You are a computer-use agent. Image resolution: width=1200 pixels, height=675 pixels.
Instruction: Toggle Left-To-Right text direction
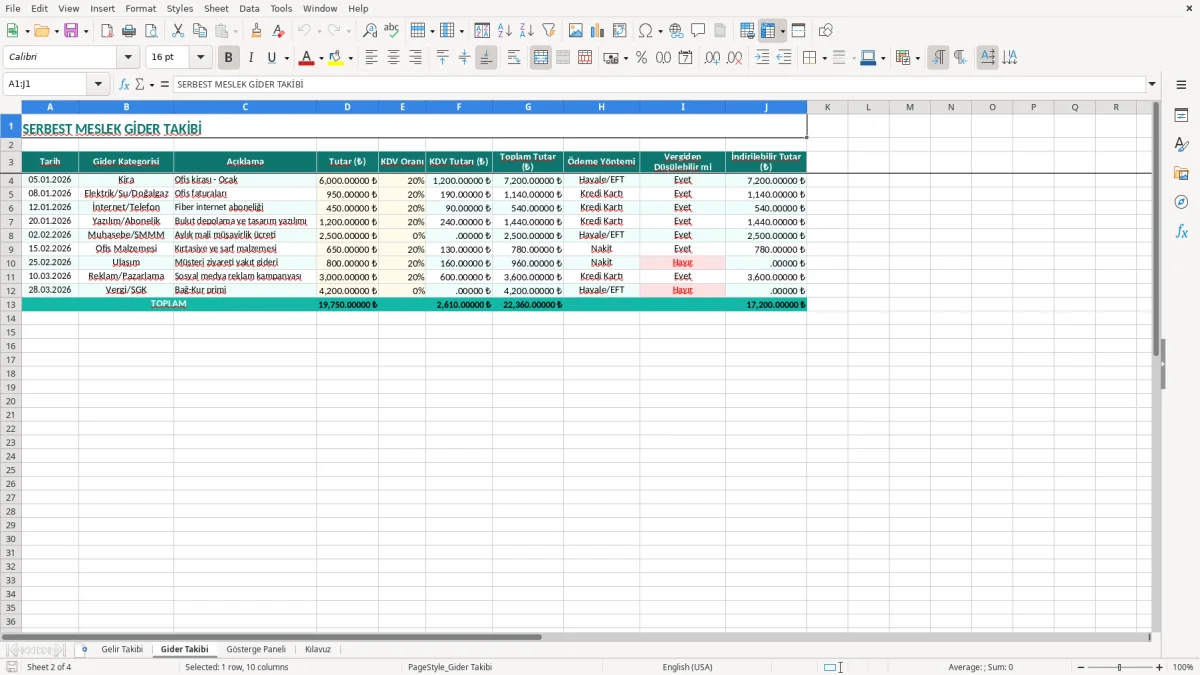tap(938, 58)
